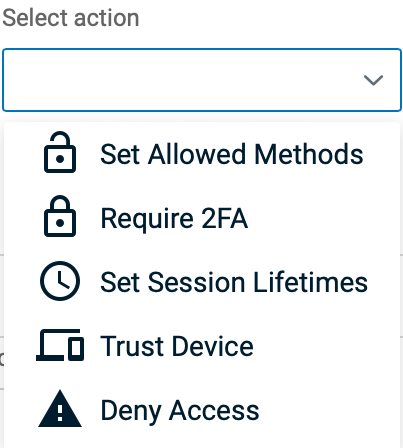Image resolution: width=403 pixels, height=448 pixels.
Task: Pick the Set Session Lifetimes option
Action: 202,282
